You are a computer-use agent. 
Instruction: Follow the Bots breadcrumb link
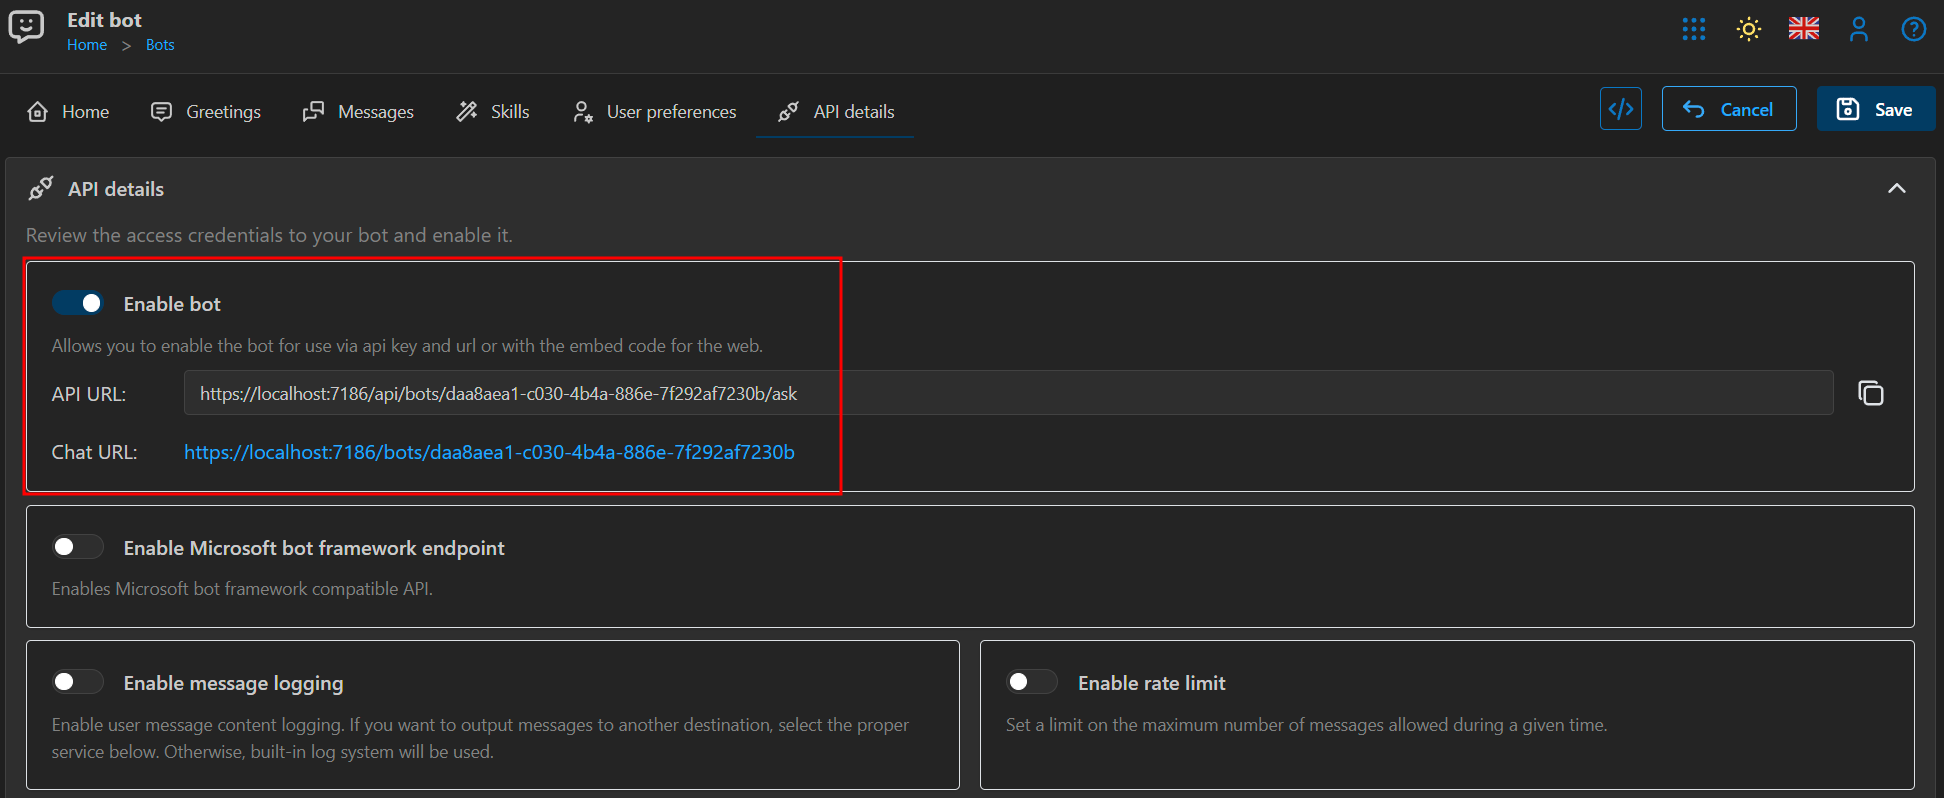[x=160, y=45]
